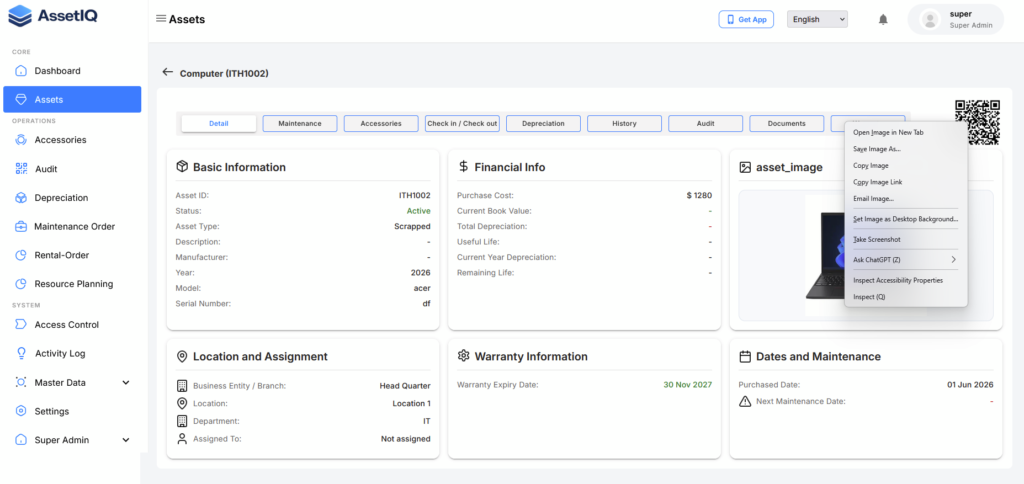The image size is (1024, 484).
Task: Click the Warranty Information gear icon
Action: point(464,356)
